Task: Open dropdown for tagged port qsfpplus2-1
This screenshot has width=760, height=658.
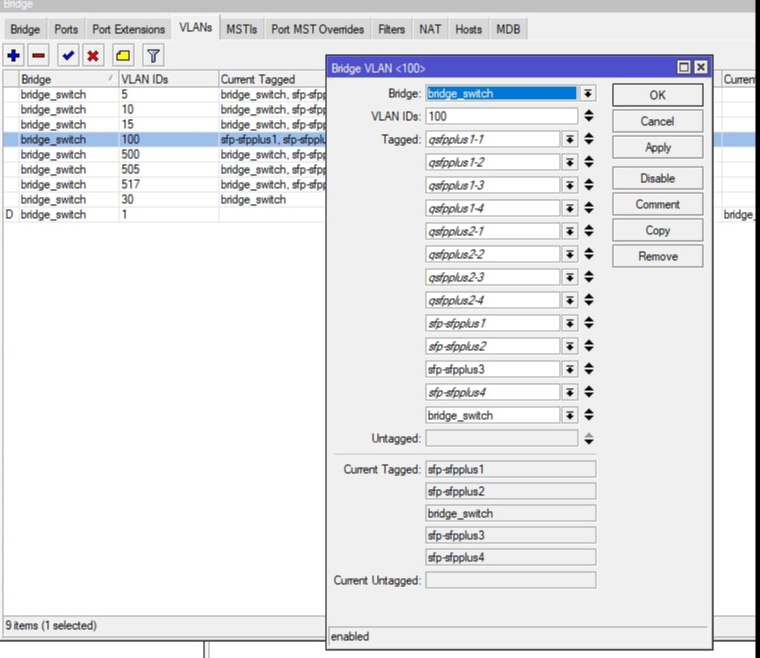Action: [x=570, y=232]
